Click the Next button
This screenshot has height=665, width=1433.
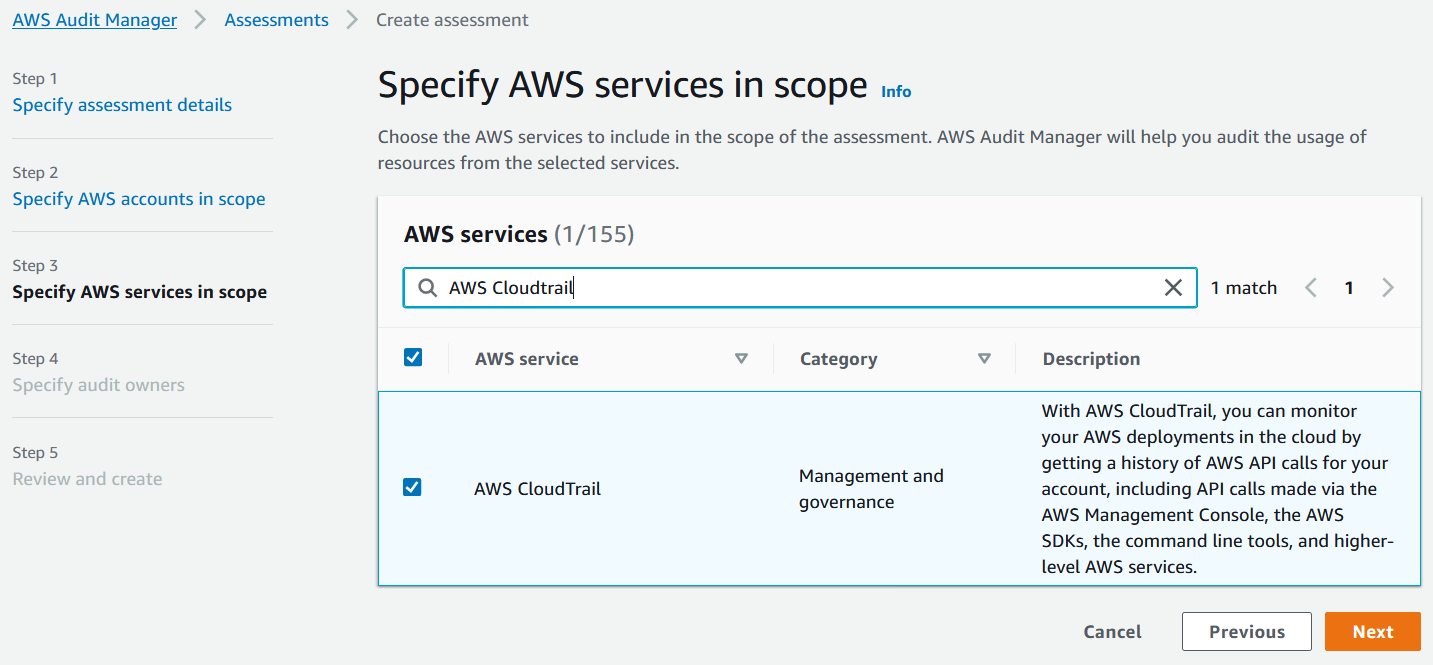pos(1373,632)
